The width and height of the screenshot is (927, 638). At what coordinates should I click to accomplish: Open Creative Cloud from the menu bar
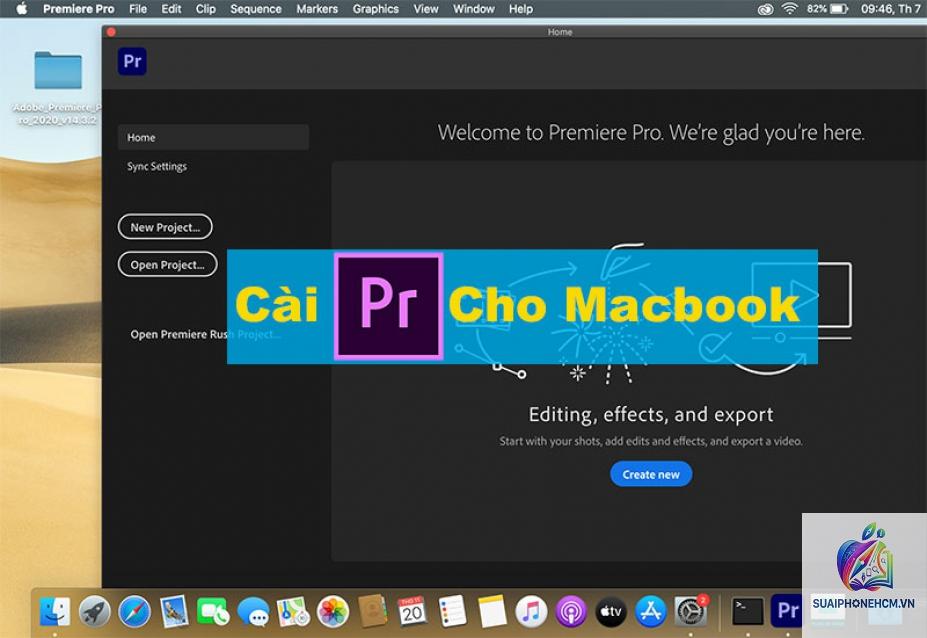(x=765, y=9)
